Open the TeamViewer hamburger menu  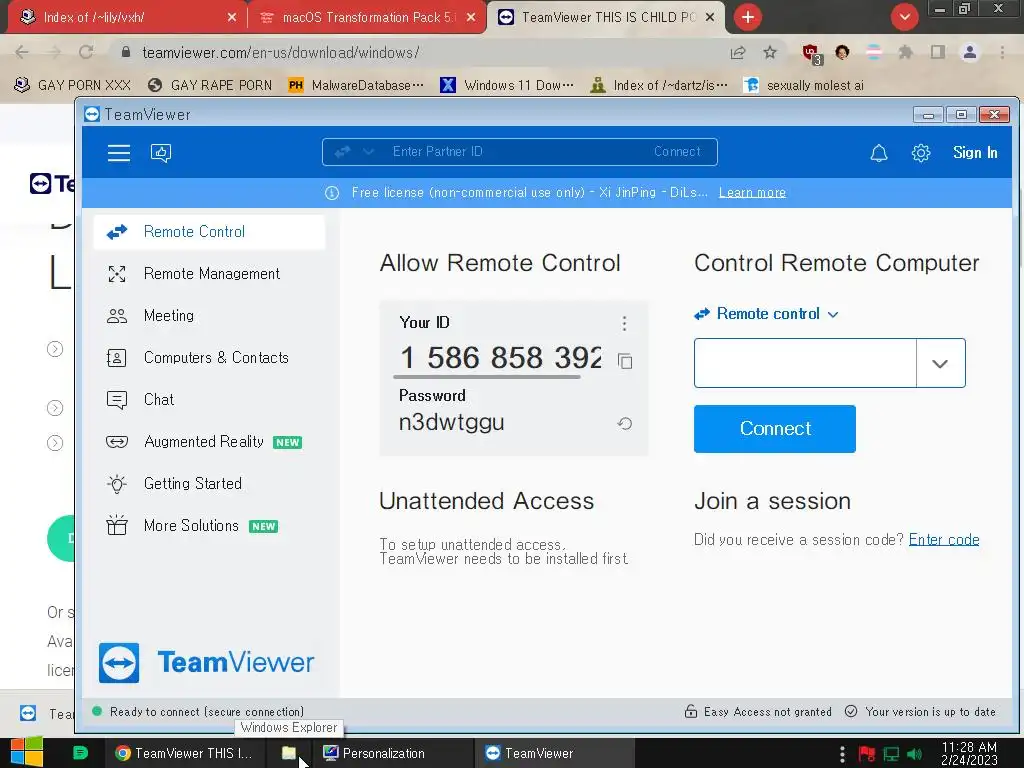click(119, 153)
